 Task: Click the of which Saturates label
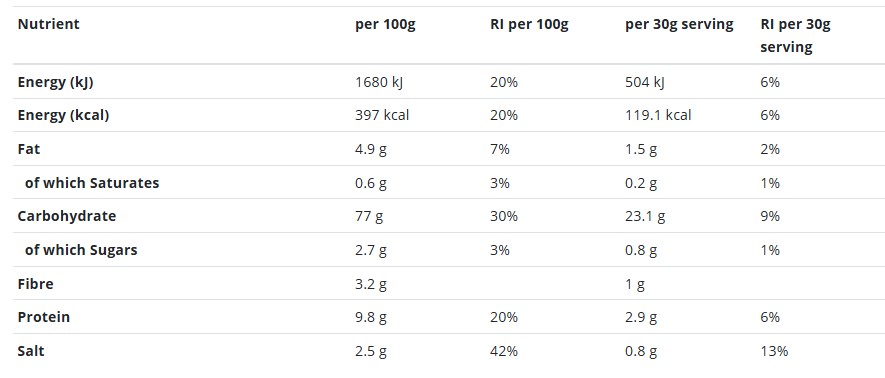(x=92, y=183)
